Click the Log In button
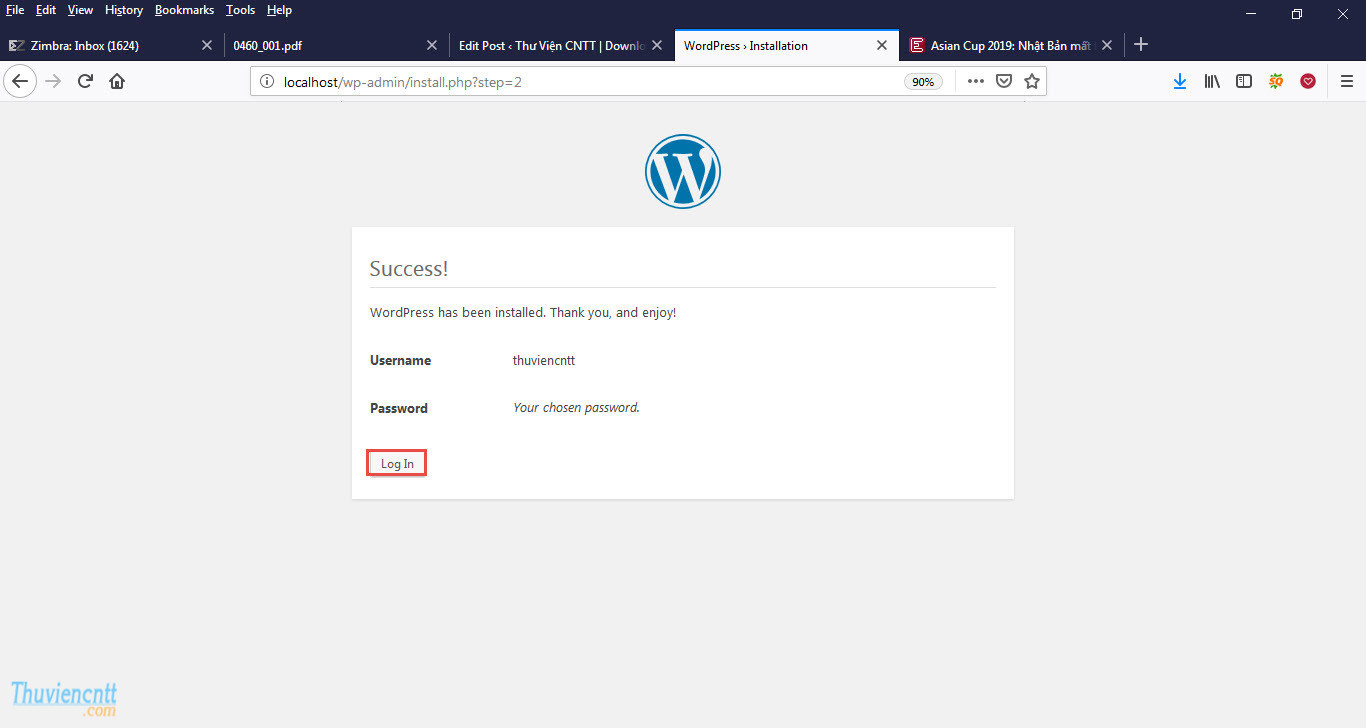This screenshot has height=728, width=1366. pos(397,464)
